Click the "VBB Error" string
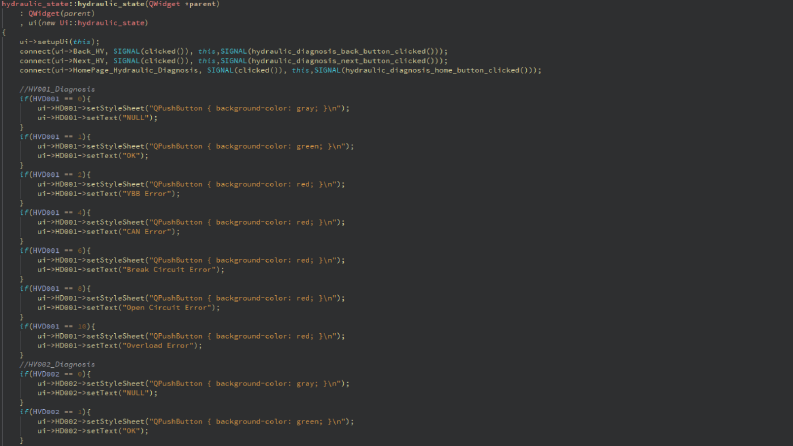 pos(146,193)
